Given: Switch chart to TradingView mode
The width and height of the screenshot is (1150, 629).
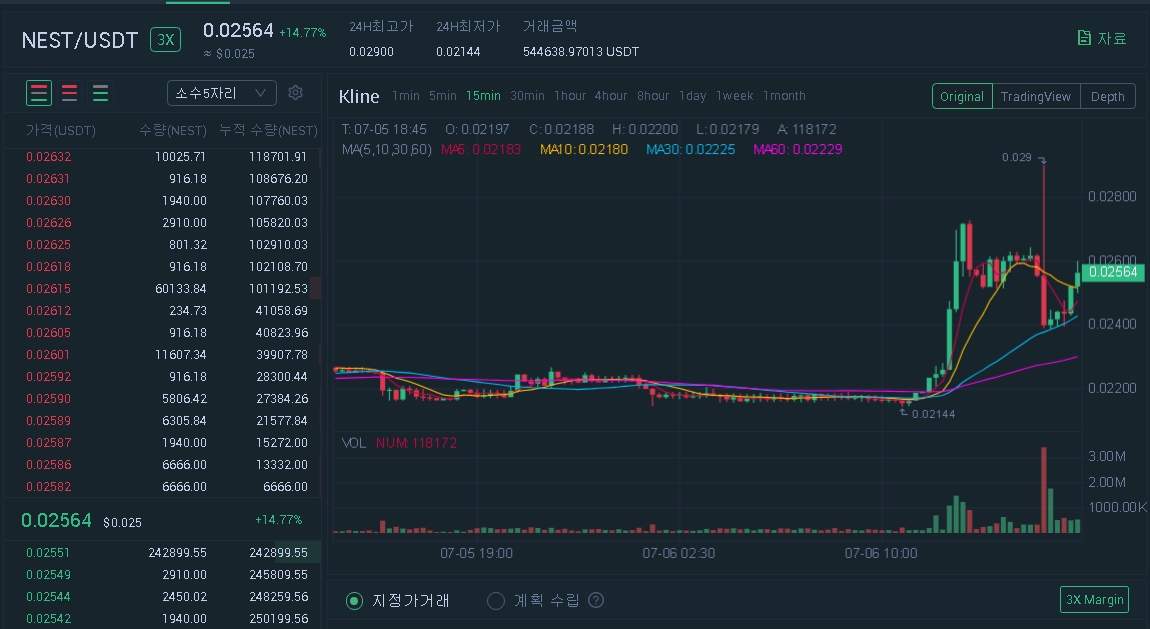Looking at the screenshot, I should click(x=1036, y=96).
